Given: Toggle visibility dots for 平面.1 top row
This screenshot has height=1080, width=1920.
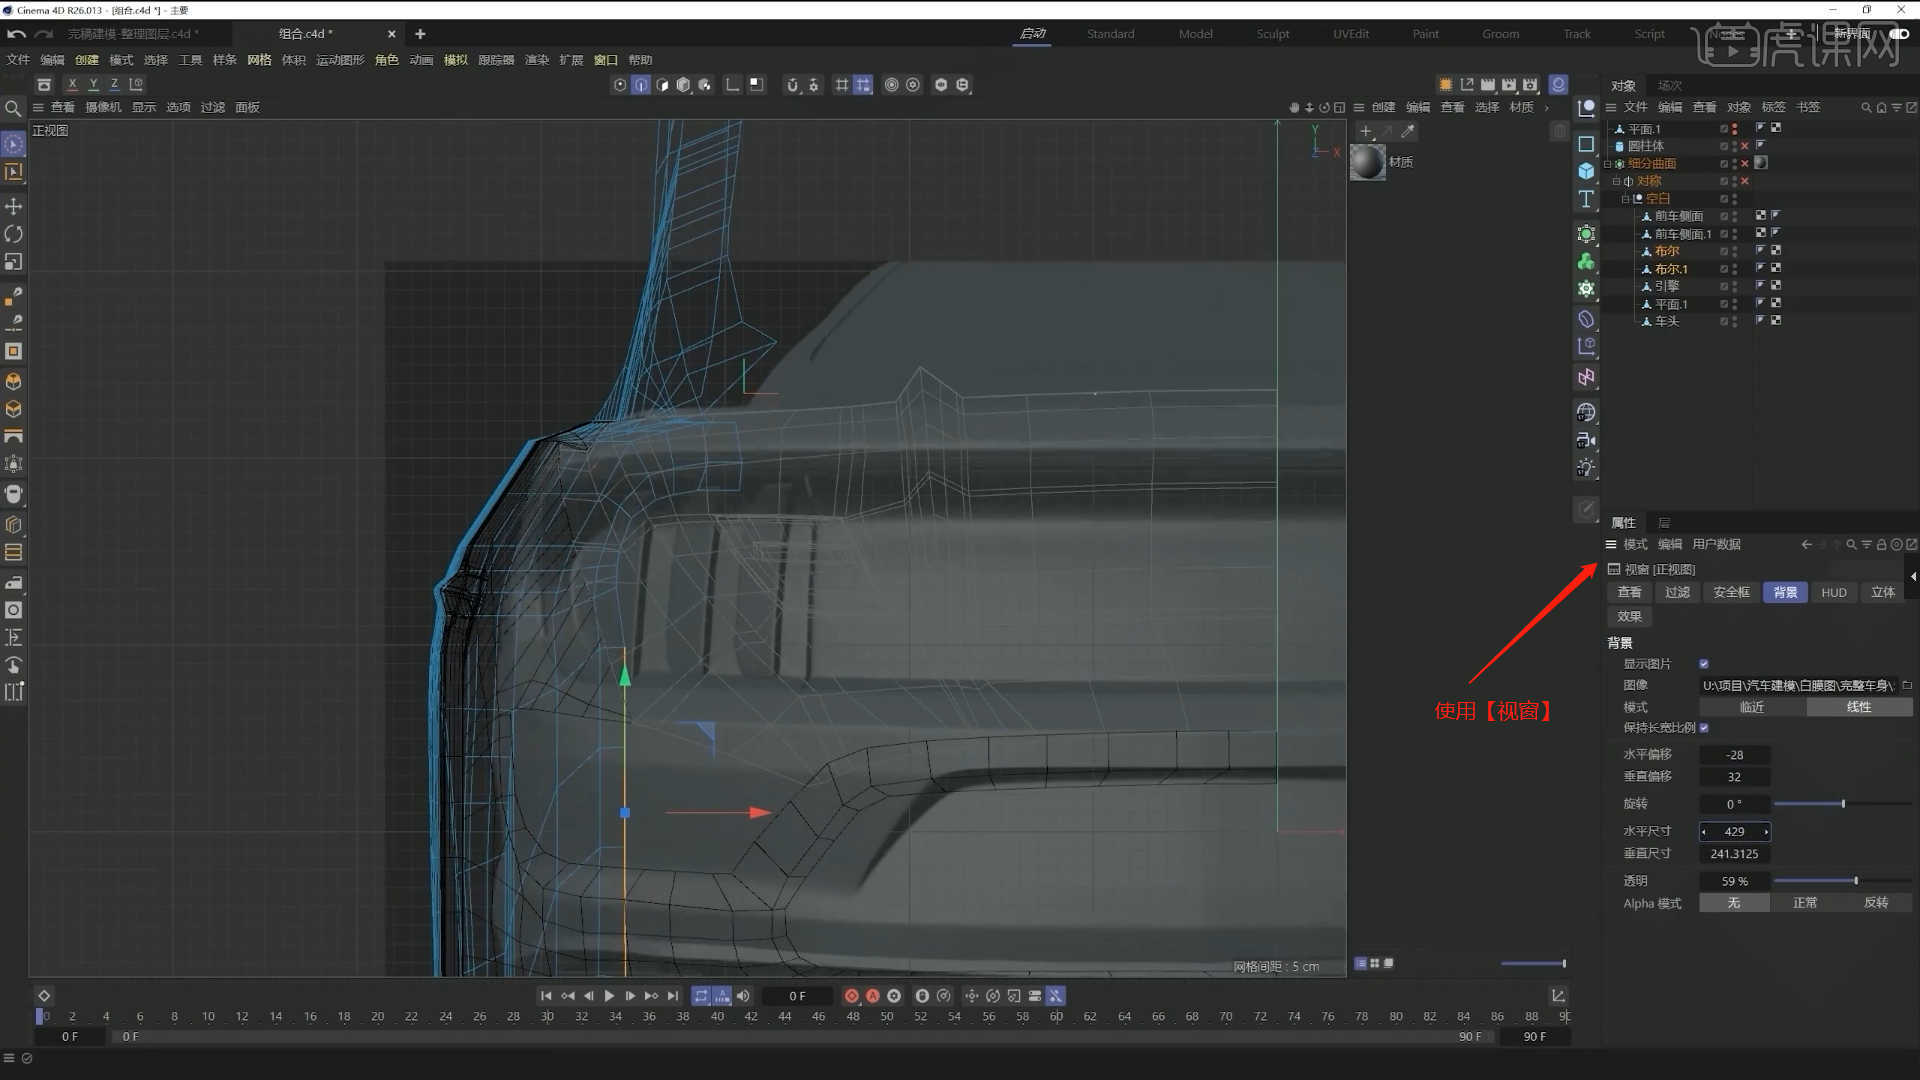Looking at the screenshot, I should [1734, 129].
